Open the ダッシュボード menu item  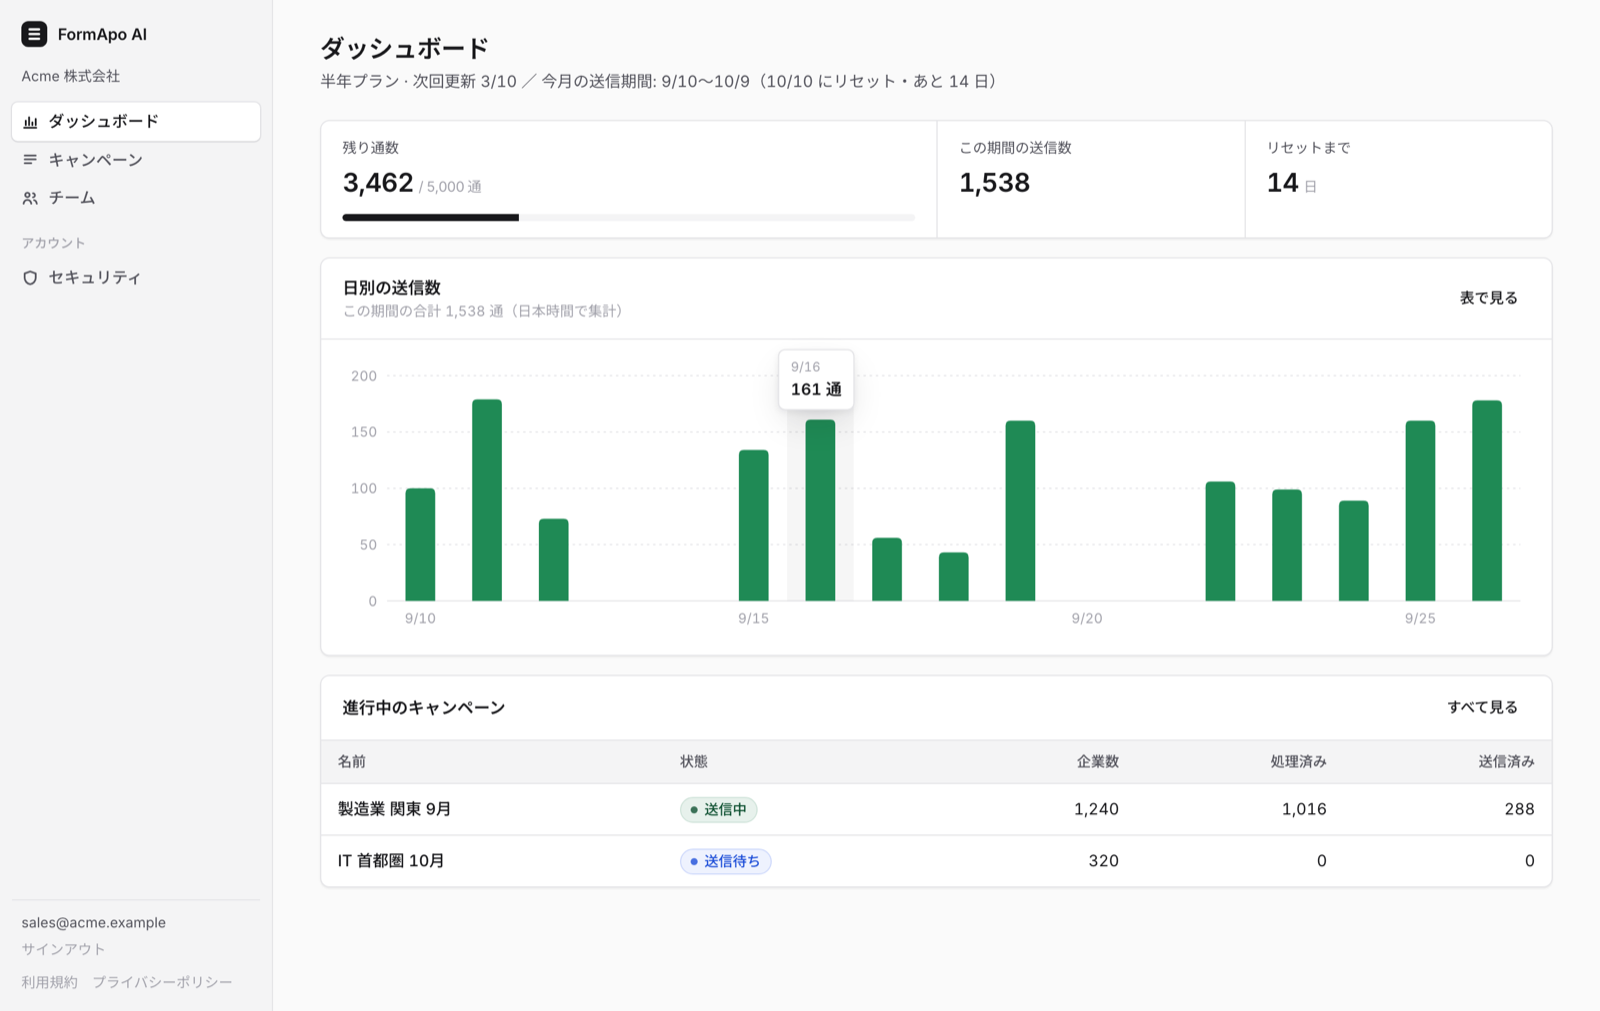[136, 121]
